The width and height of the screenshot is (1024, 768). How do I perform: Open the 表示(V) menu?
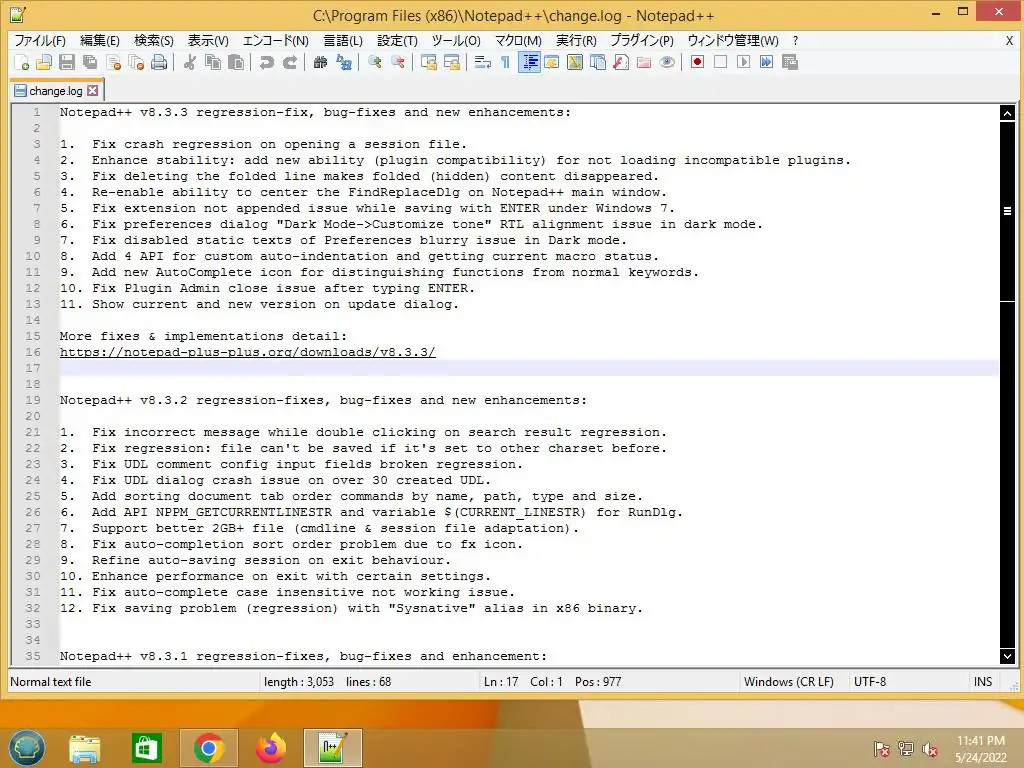coord(208,40)
